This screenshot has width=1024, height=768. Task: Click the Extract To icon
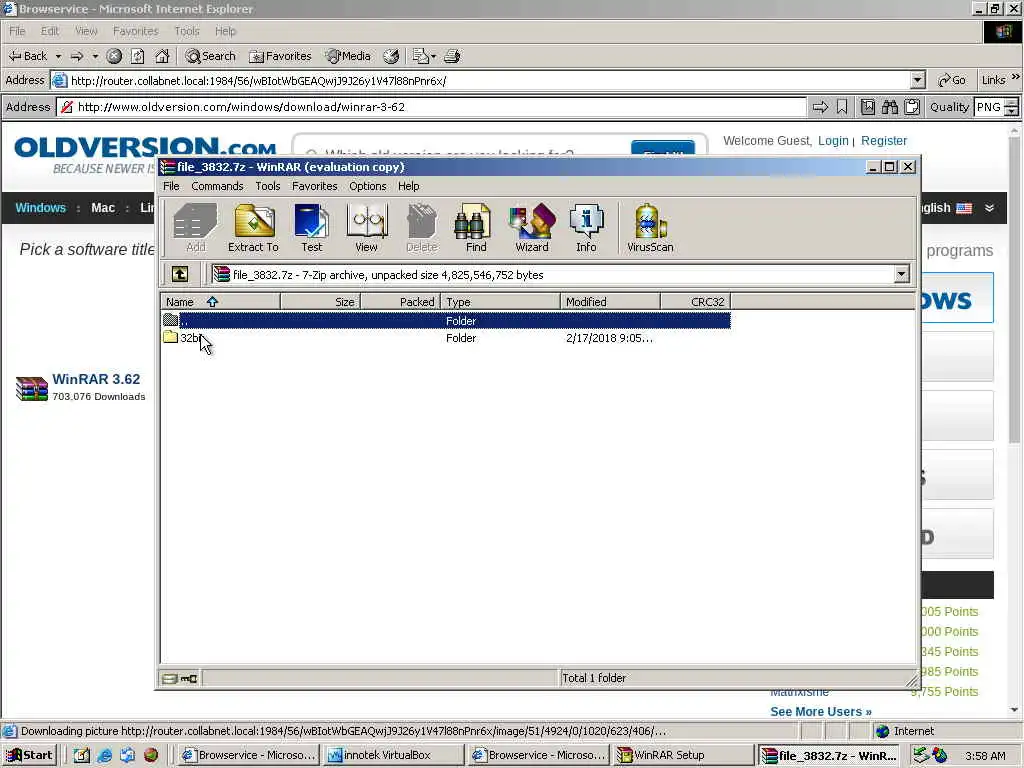[x=253, y=227]
